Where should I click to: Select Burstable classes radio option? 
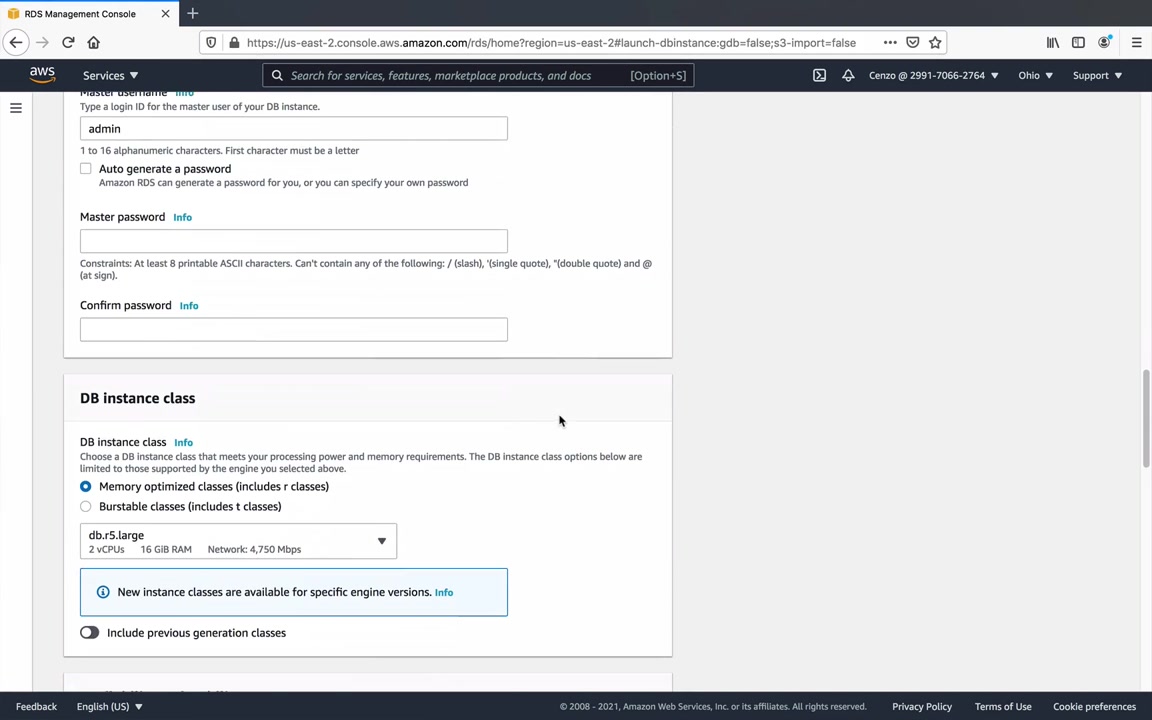(x=86, y=506)
